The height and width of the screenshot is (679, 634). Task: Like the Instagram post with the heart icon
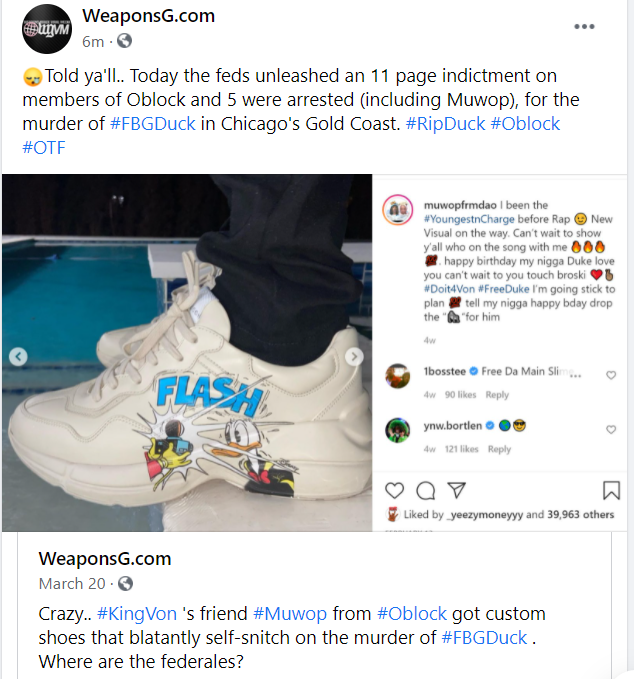pos(394,491)
